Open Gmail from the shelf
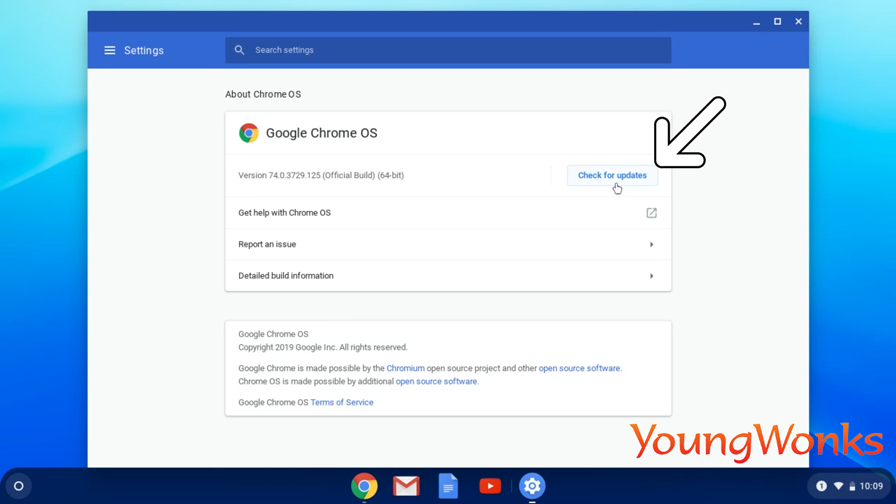 click(406, 486)
